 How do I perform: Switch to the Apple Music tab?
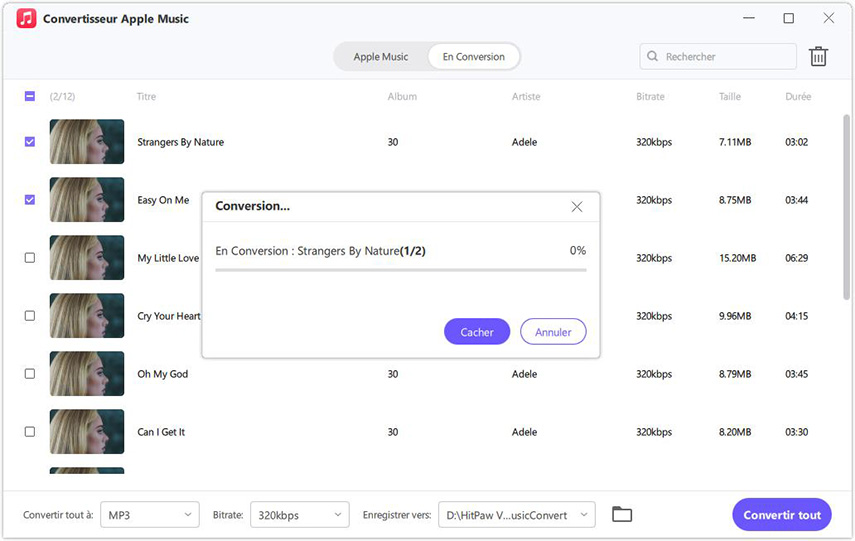(x=381, y=57)
